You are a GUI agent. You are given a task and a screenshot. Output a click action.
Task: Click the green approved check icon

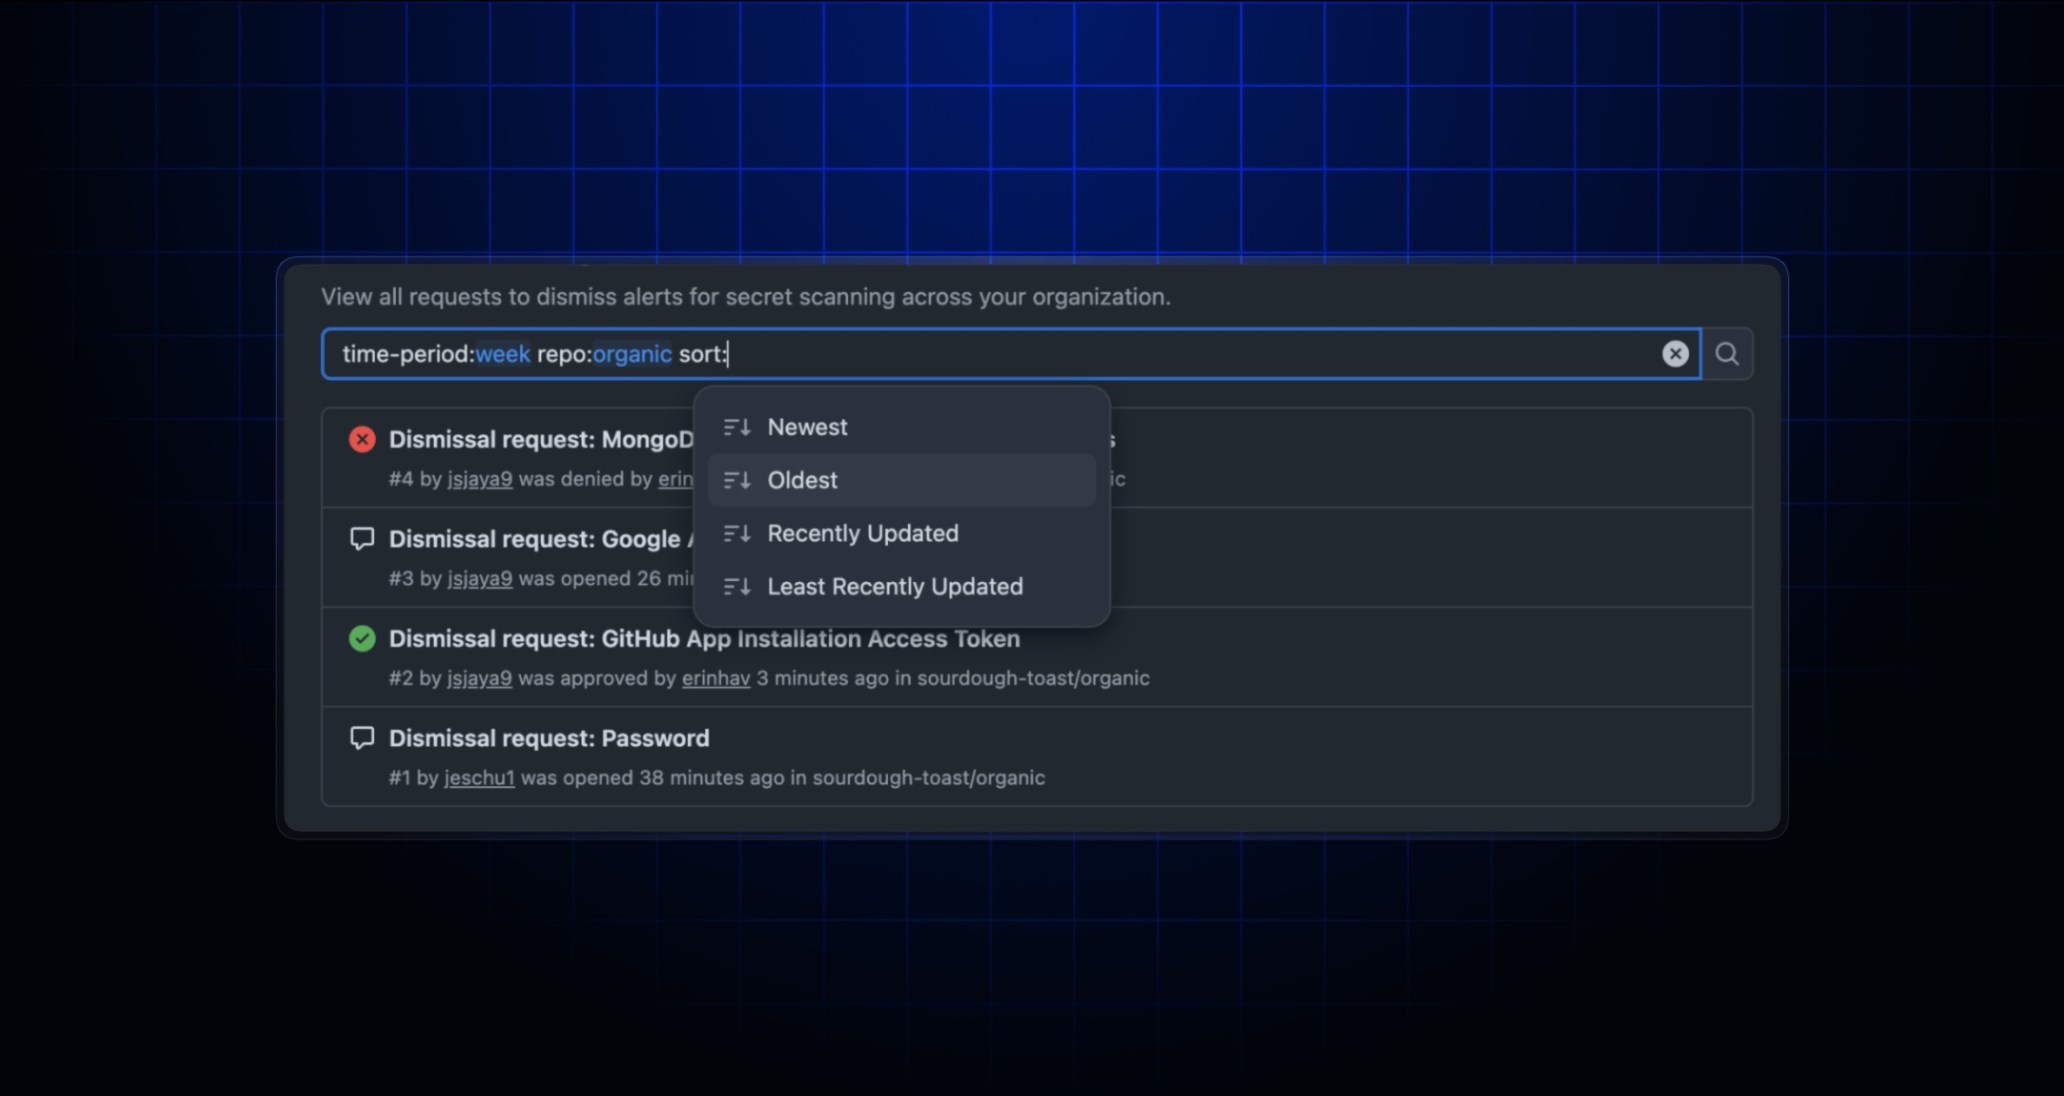click(362, 638)
